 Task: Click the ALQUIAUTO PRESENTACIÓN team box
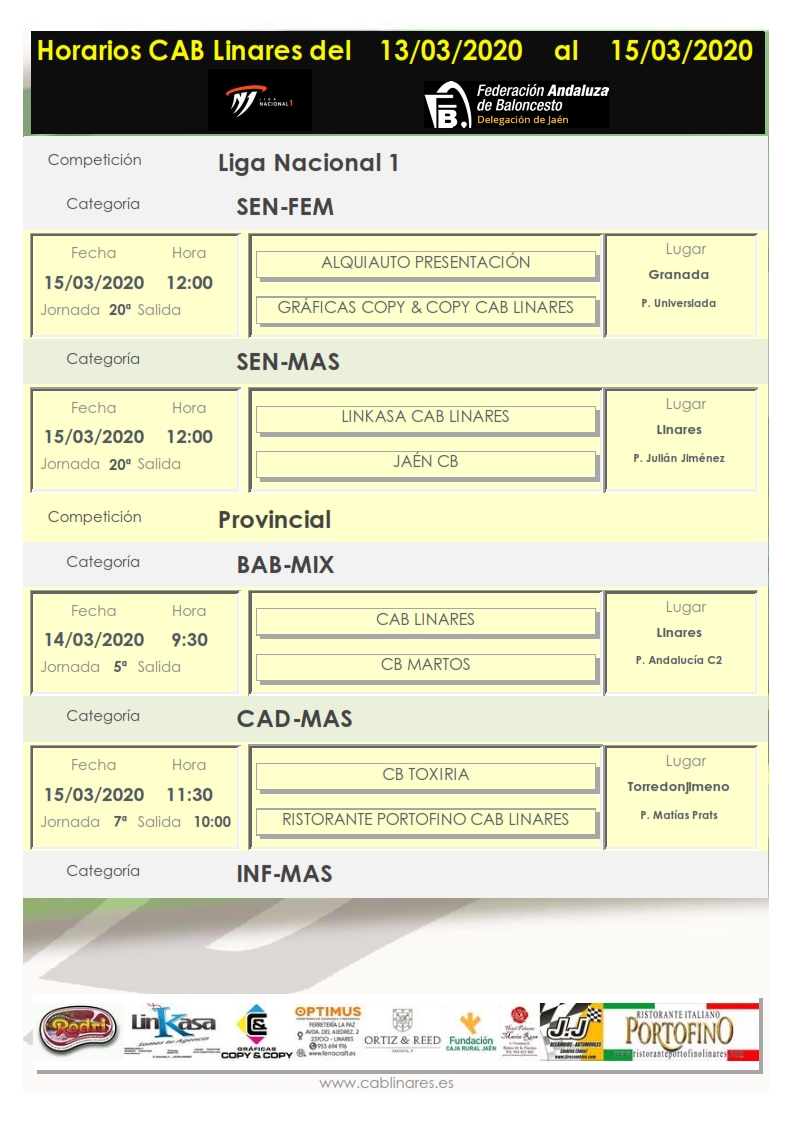426,263
